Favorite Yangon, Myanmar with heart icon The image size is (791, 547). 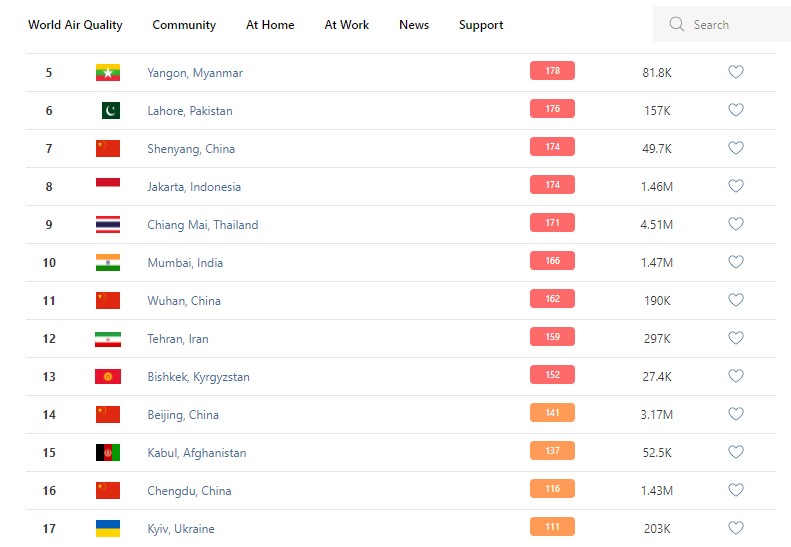pos(736,72)
